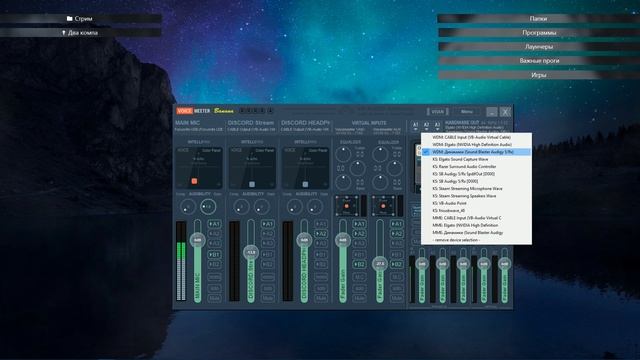Solo the DISCORD HEADPH strip
This screenshot has height=360, width=640.
[x=321, y=288]
